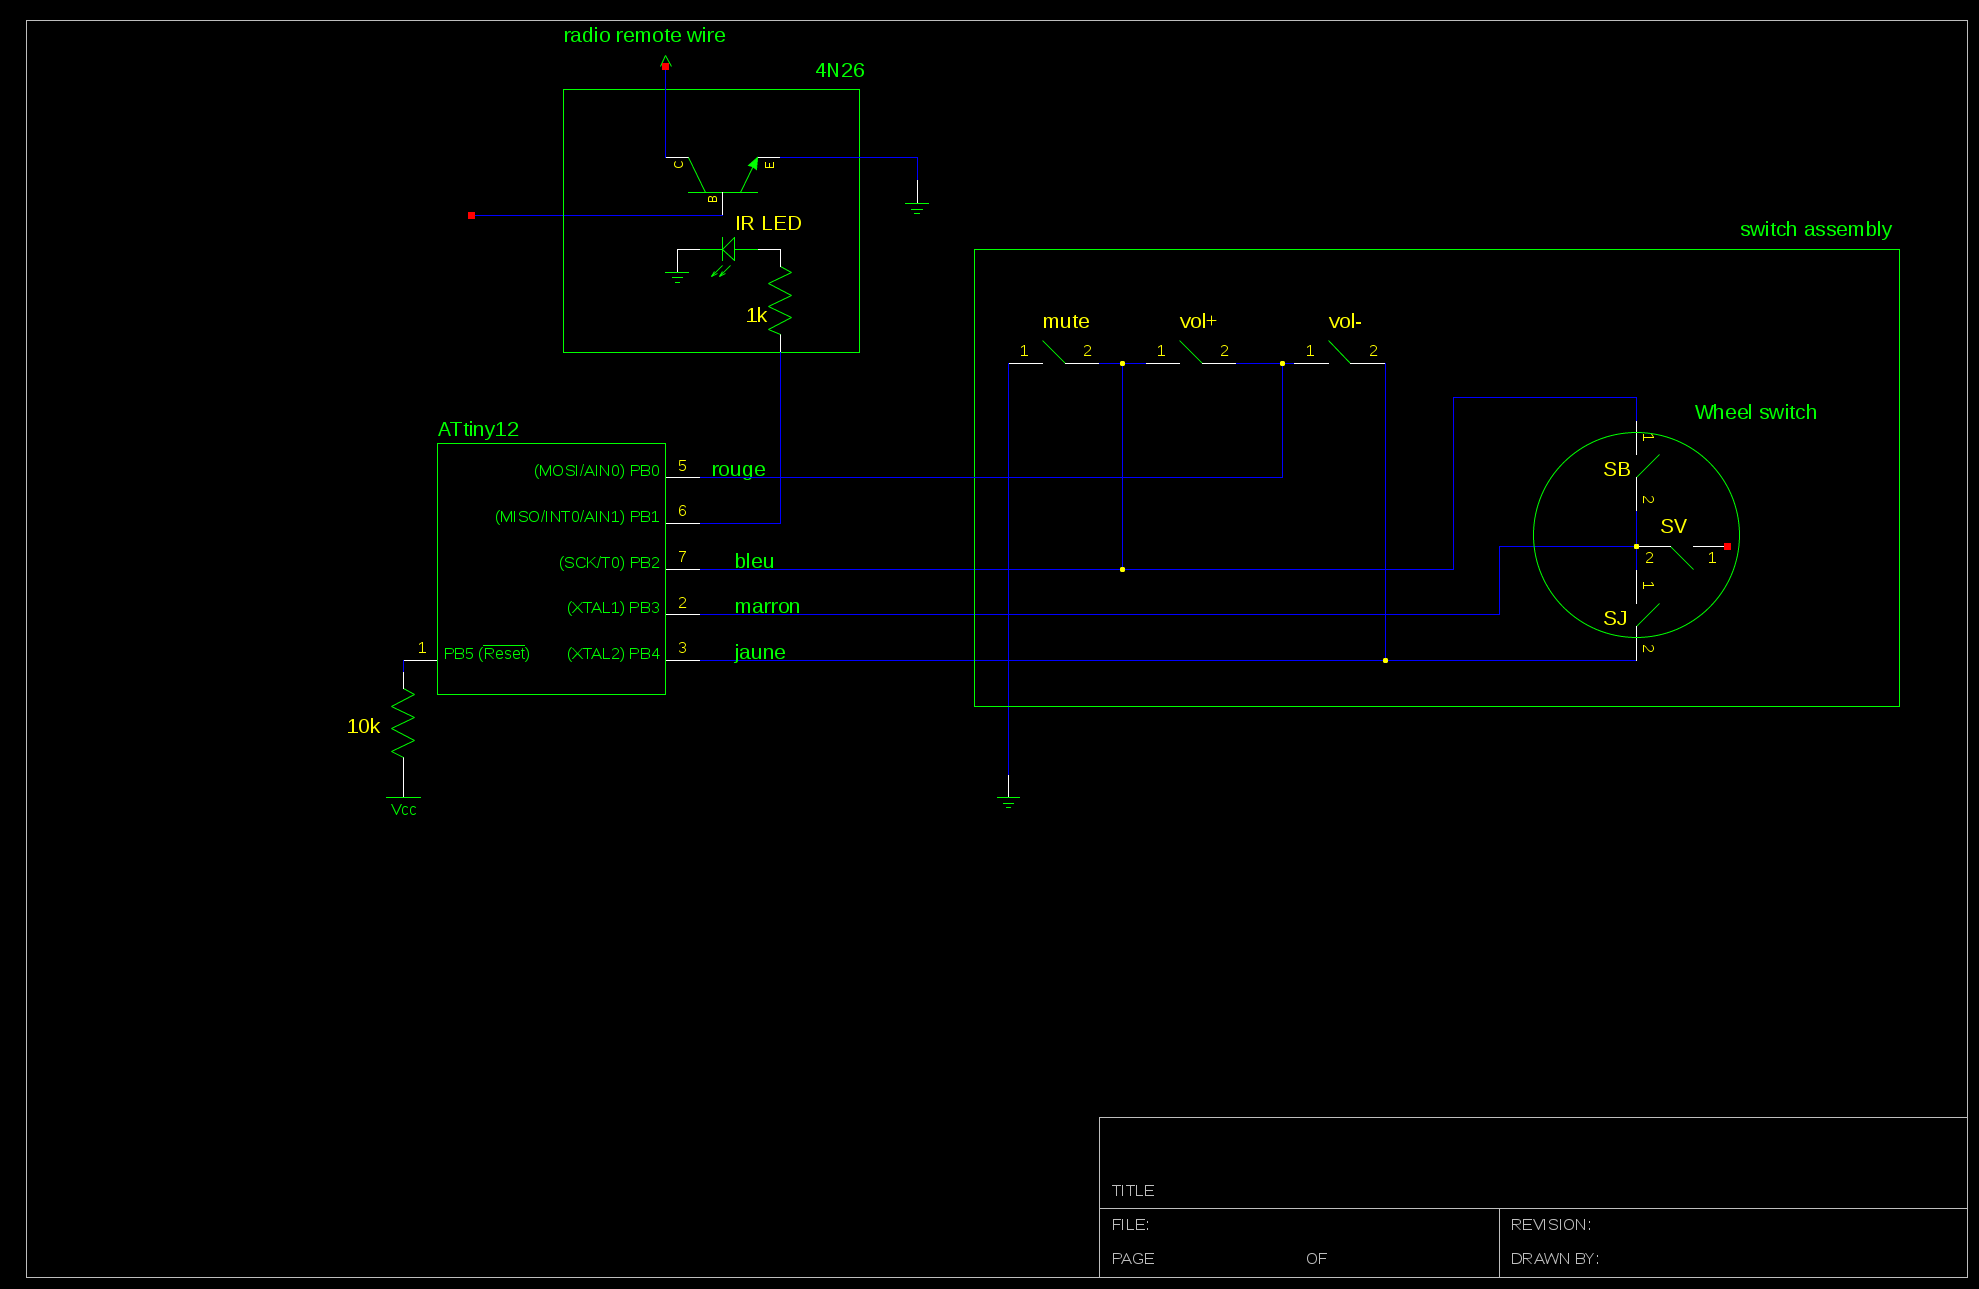Click the 'vol+' switch label
Viewport: 1979px width, 1289px height.
[x=1197, y=321]
